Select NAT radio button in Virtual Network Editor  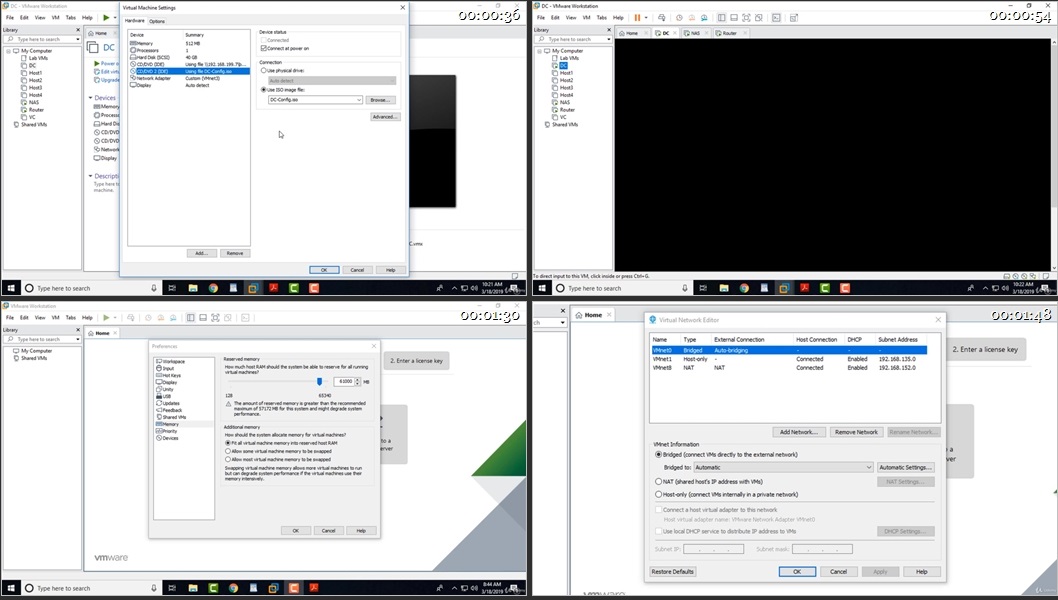click(659, 482)
